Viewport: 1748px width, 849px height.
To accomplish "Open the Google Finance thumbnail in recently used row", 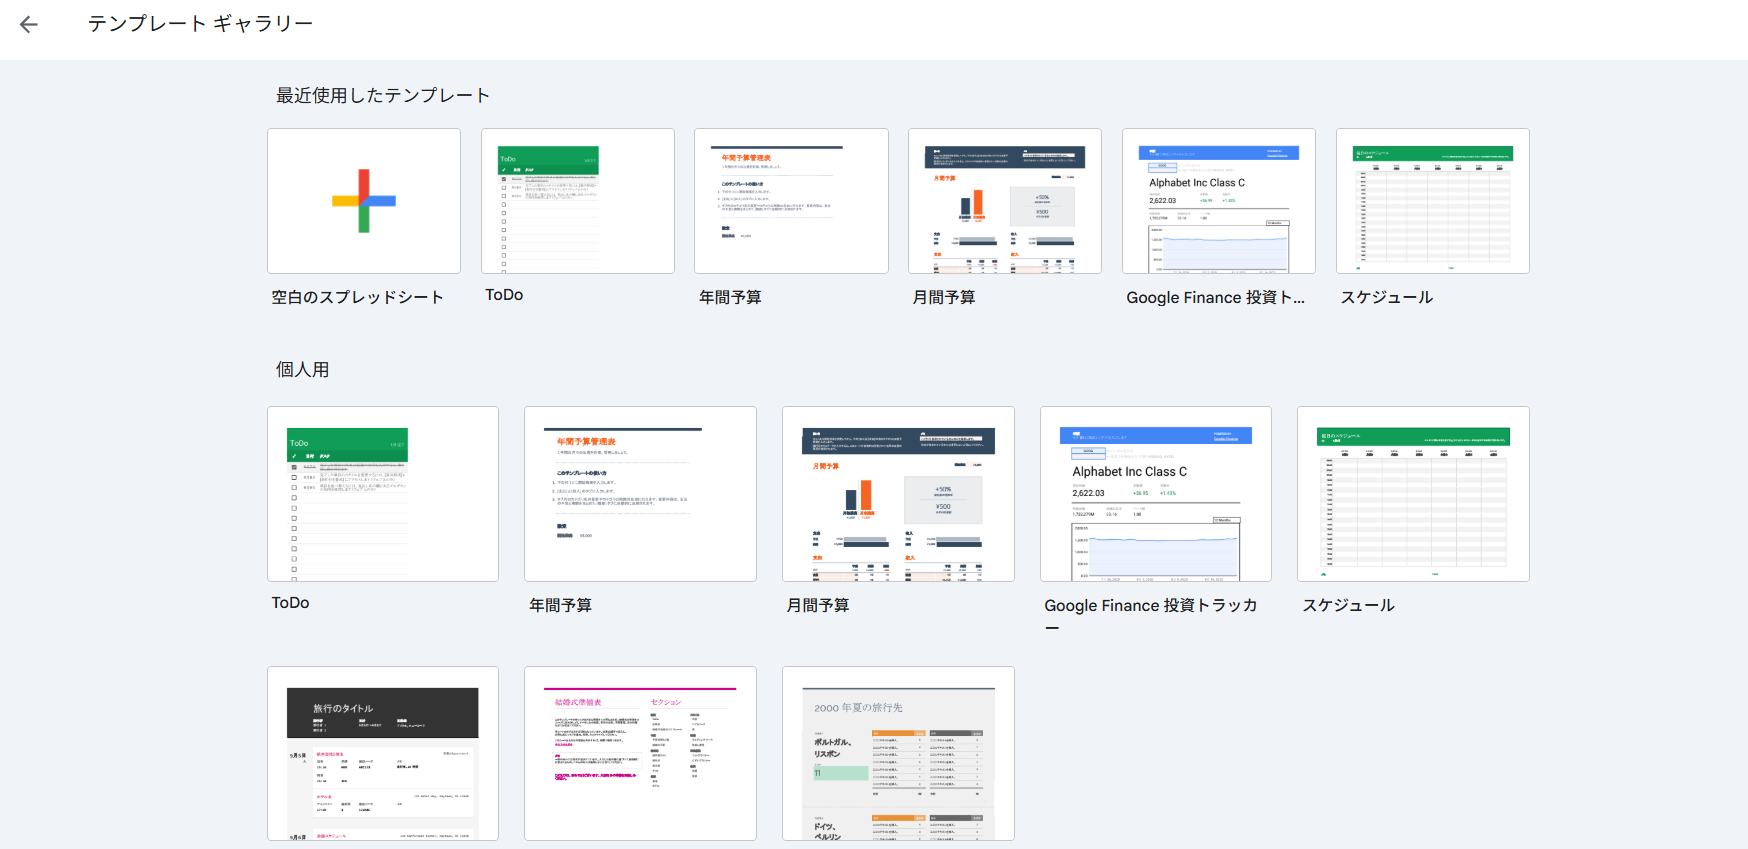I will (1218, 201).
